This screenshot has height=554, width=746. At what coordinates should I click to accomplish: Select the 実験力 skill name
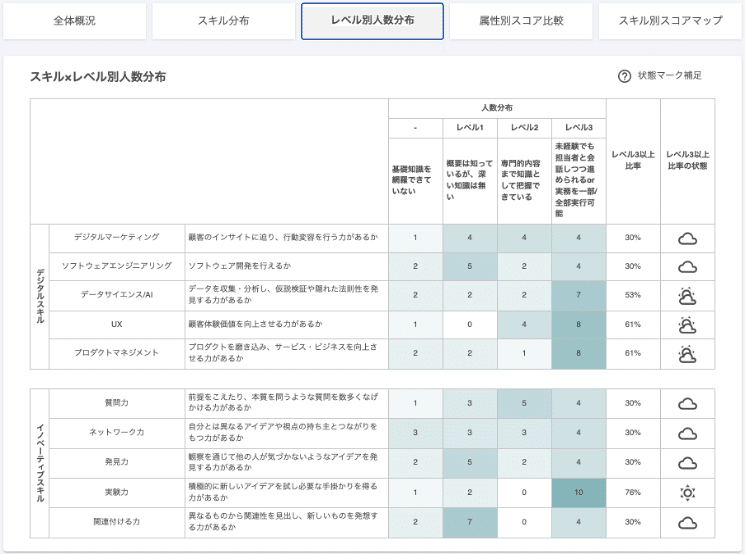click(x=117, y=492)
